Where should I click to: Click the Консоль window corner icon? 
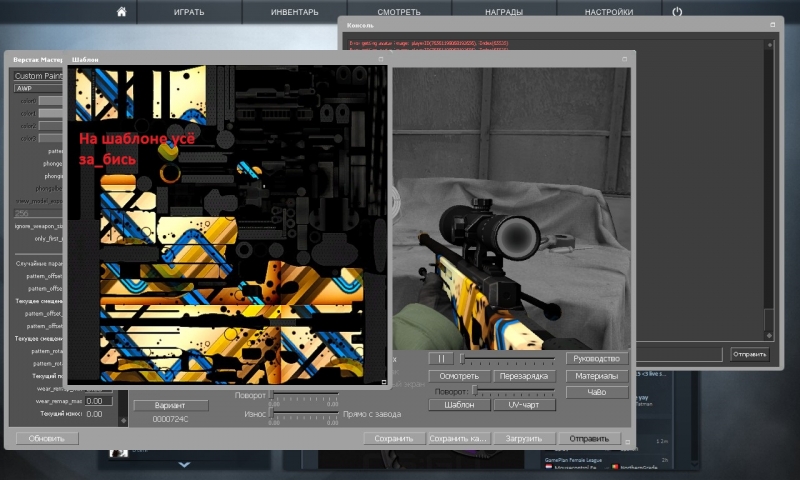pyautogui.click(x=772, y=24)
